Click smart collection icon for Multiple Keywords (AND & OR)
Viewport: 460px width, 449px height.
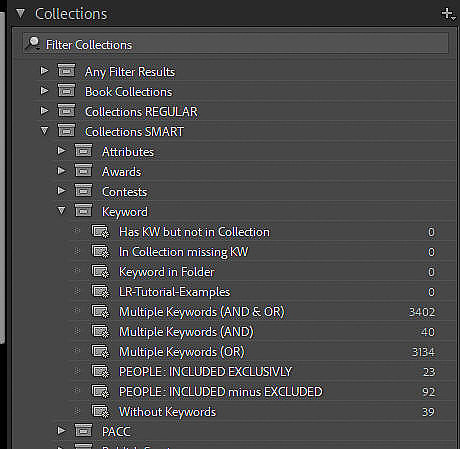(x=101, y=312)
